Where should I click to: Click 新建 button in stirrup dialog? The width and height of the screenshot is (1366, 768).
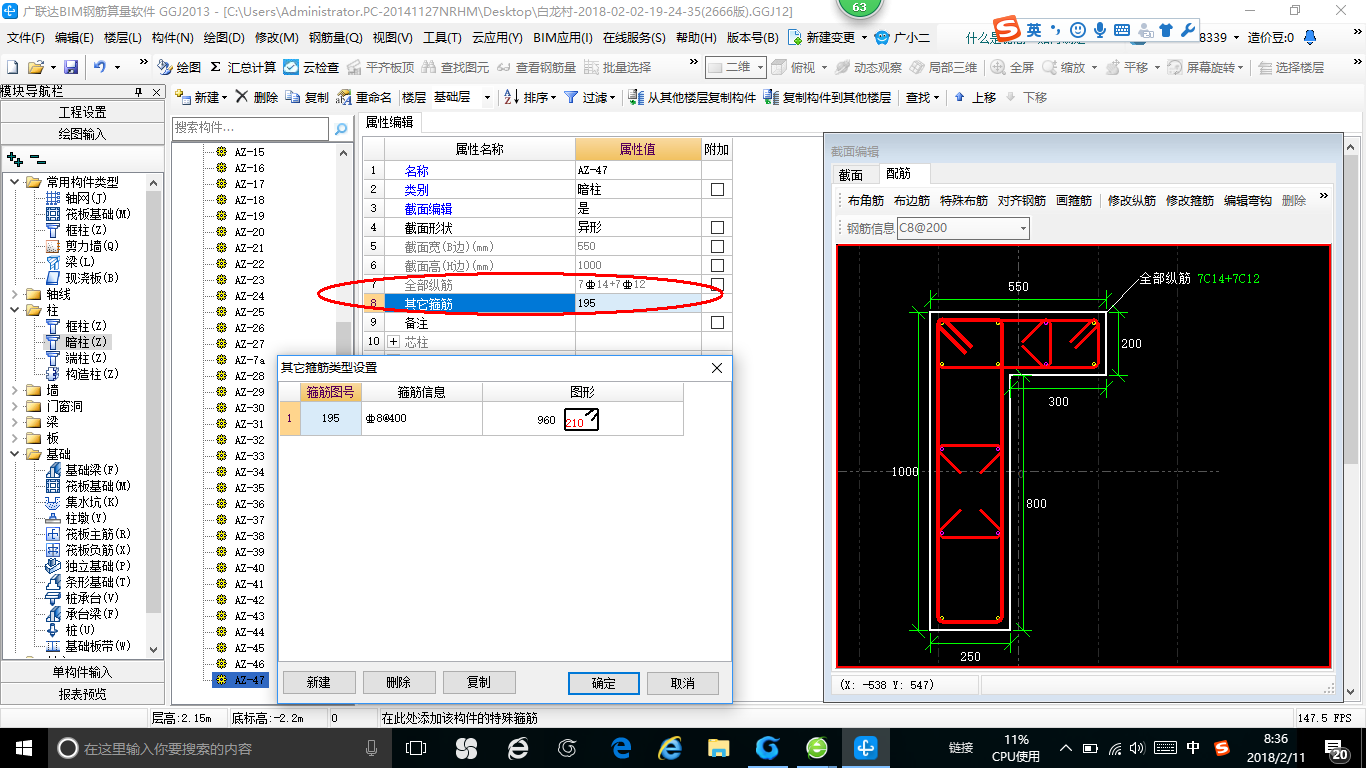[x=319, y=682]
